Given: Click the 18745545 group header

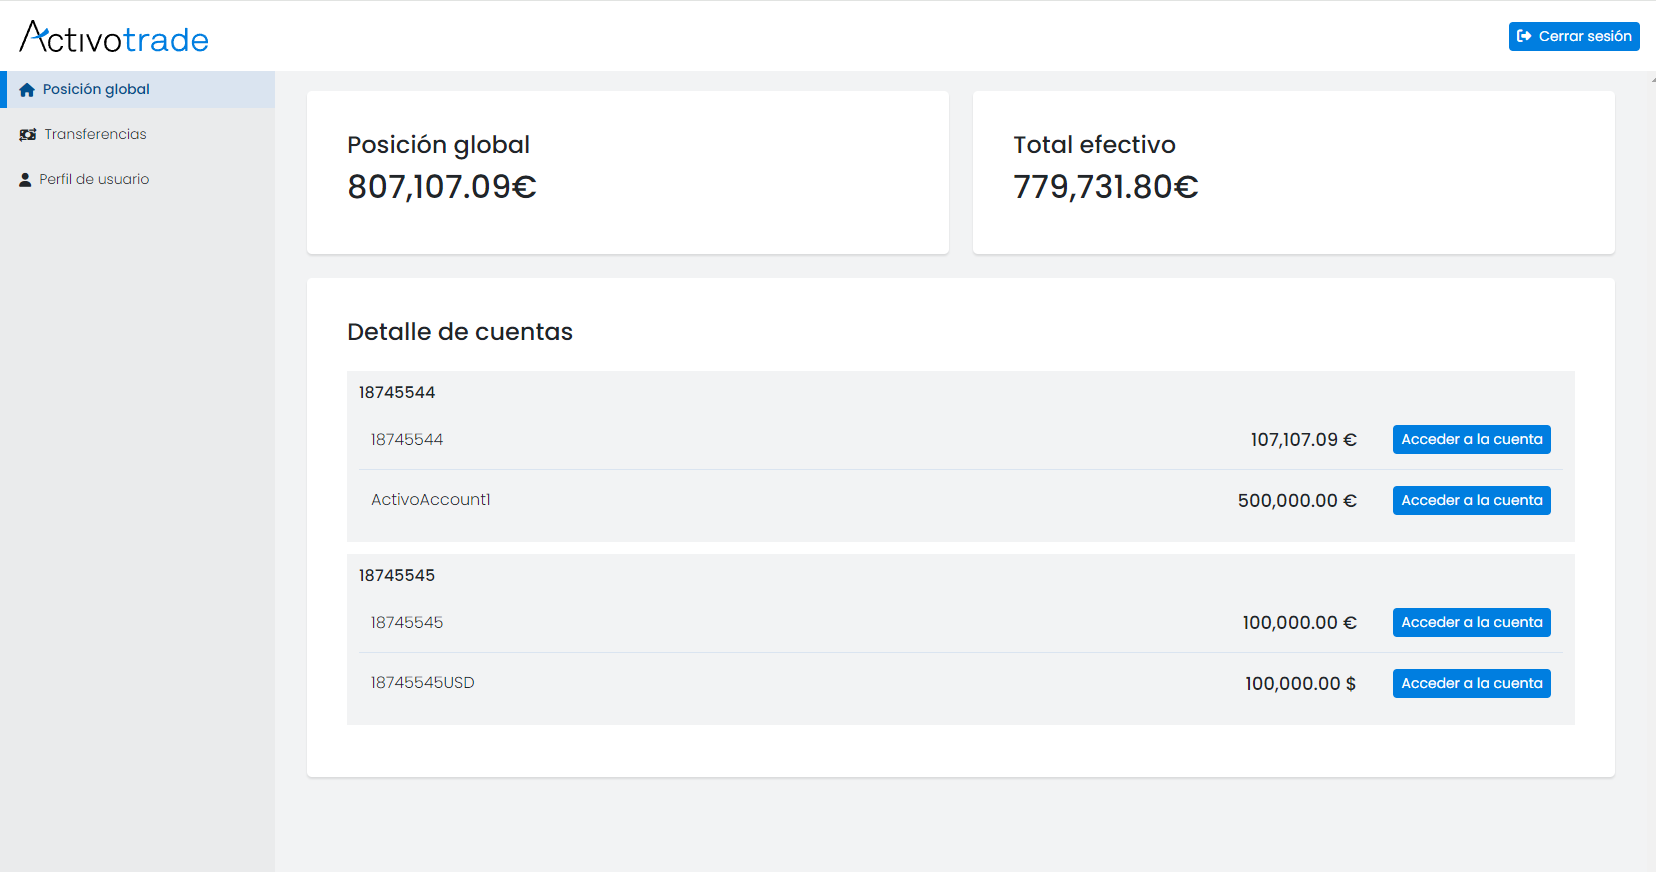Looking at the screenshot, I should tap(397, 575).
